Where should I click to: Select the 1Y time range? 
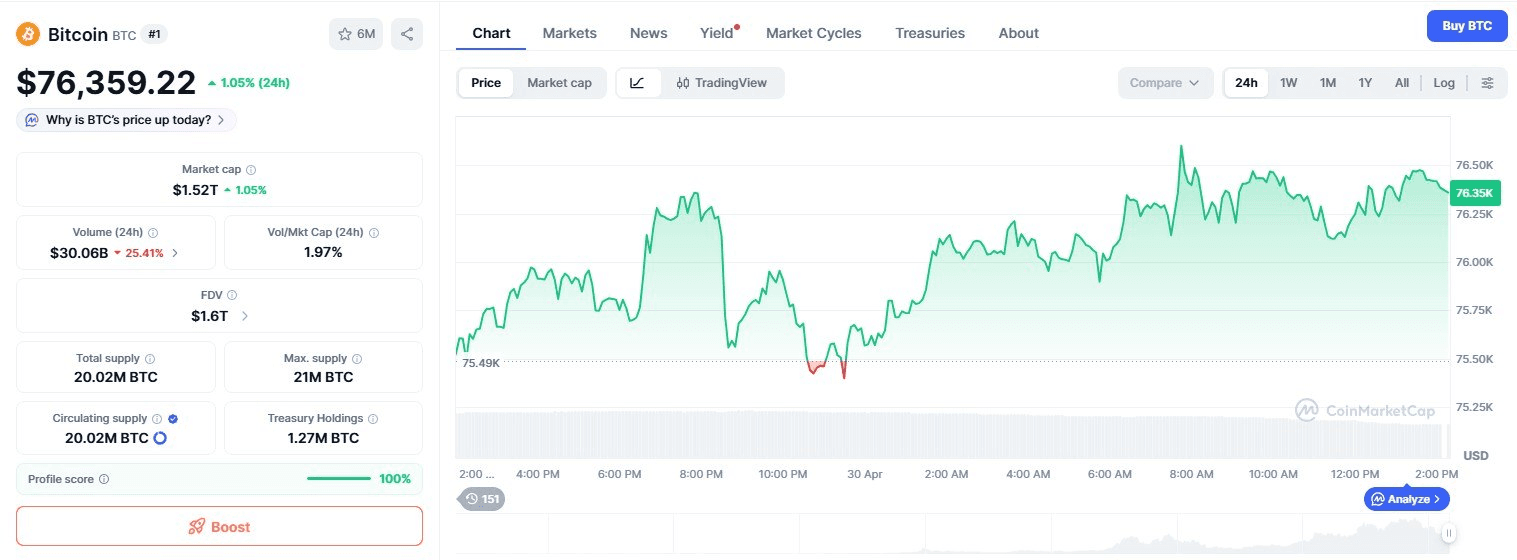1365,83
